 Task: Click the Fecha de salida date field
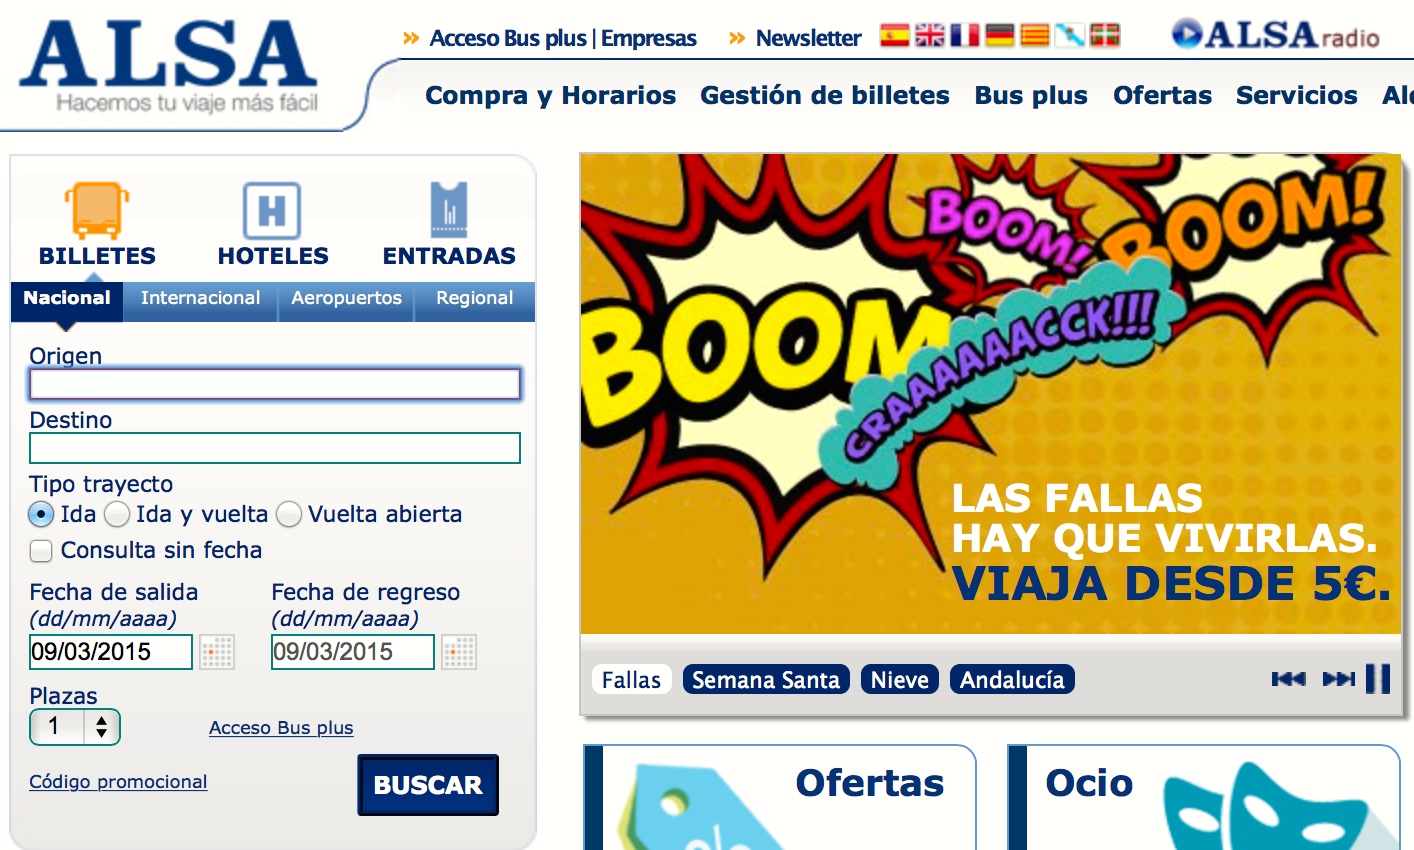pyautogui.click(x=111, y=652)
